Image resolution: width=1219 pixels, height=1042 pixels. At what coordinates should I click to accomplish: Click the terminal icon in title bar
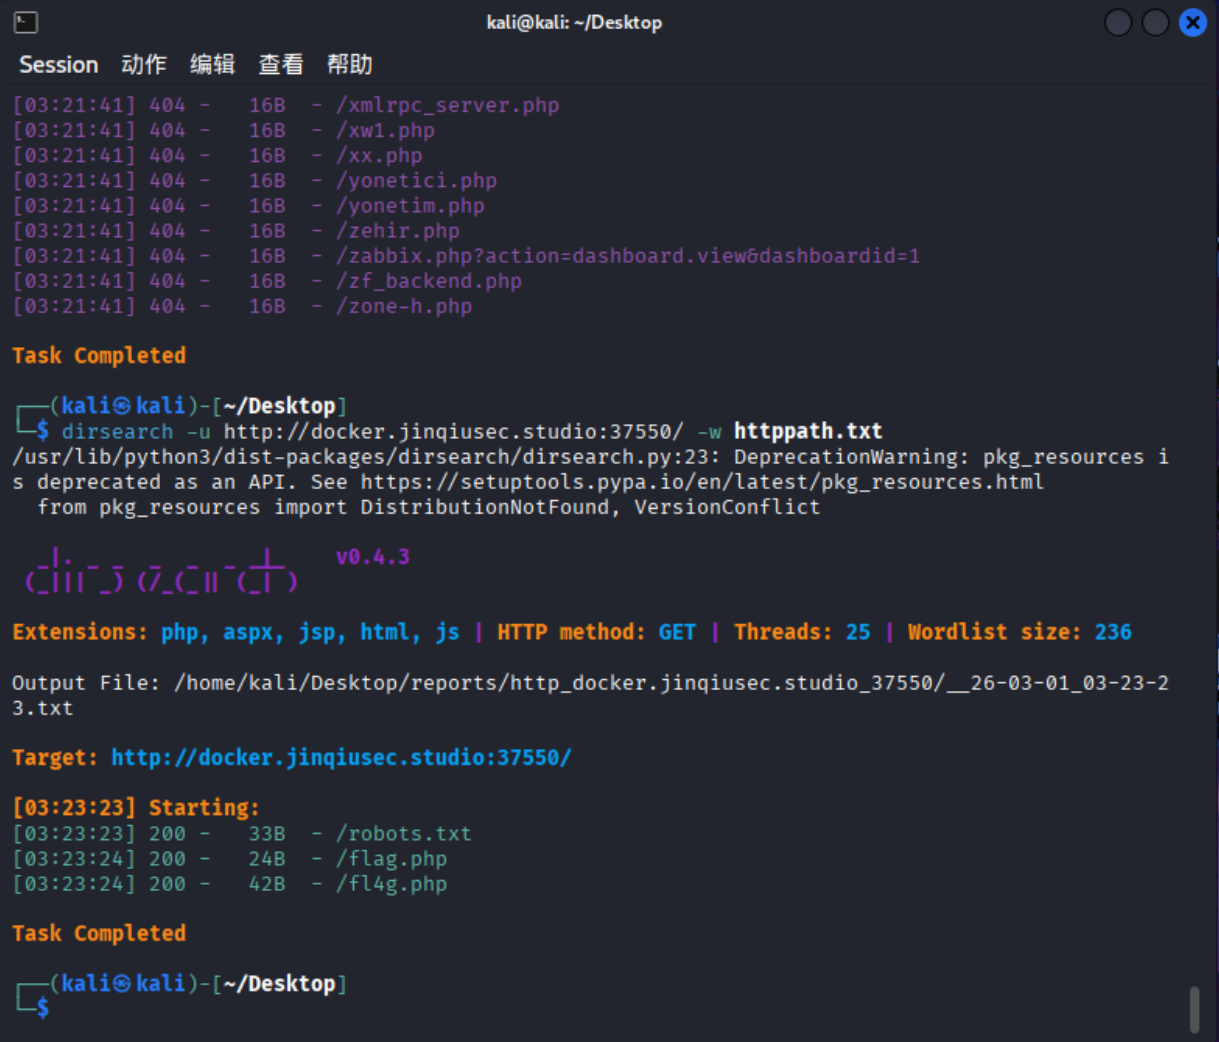26,22
